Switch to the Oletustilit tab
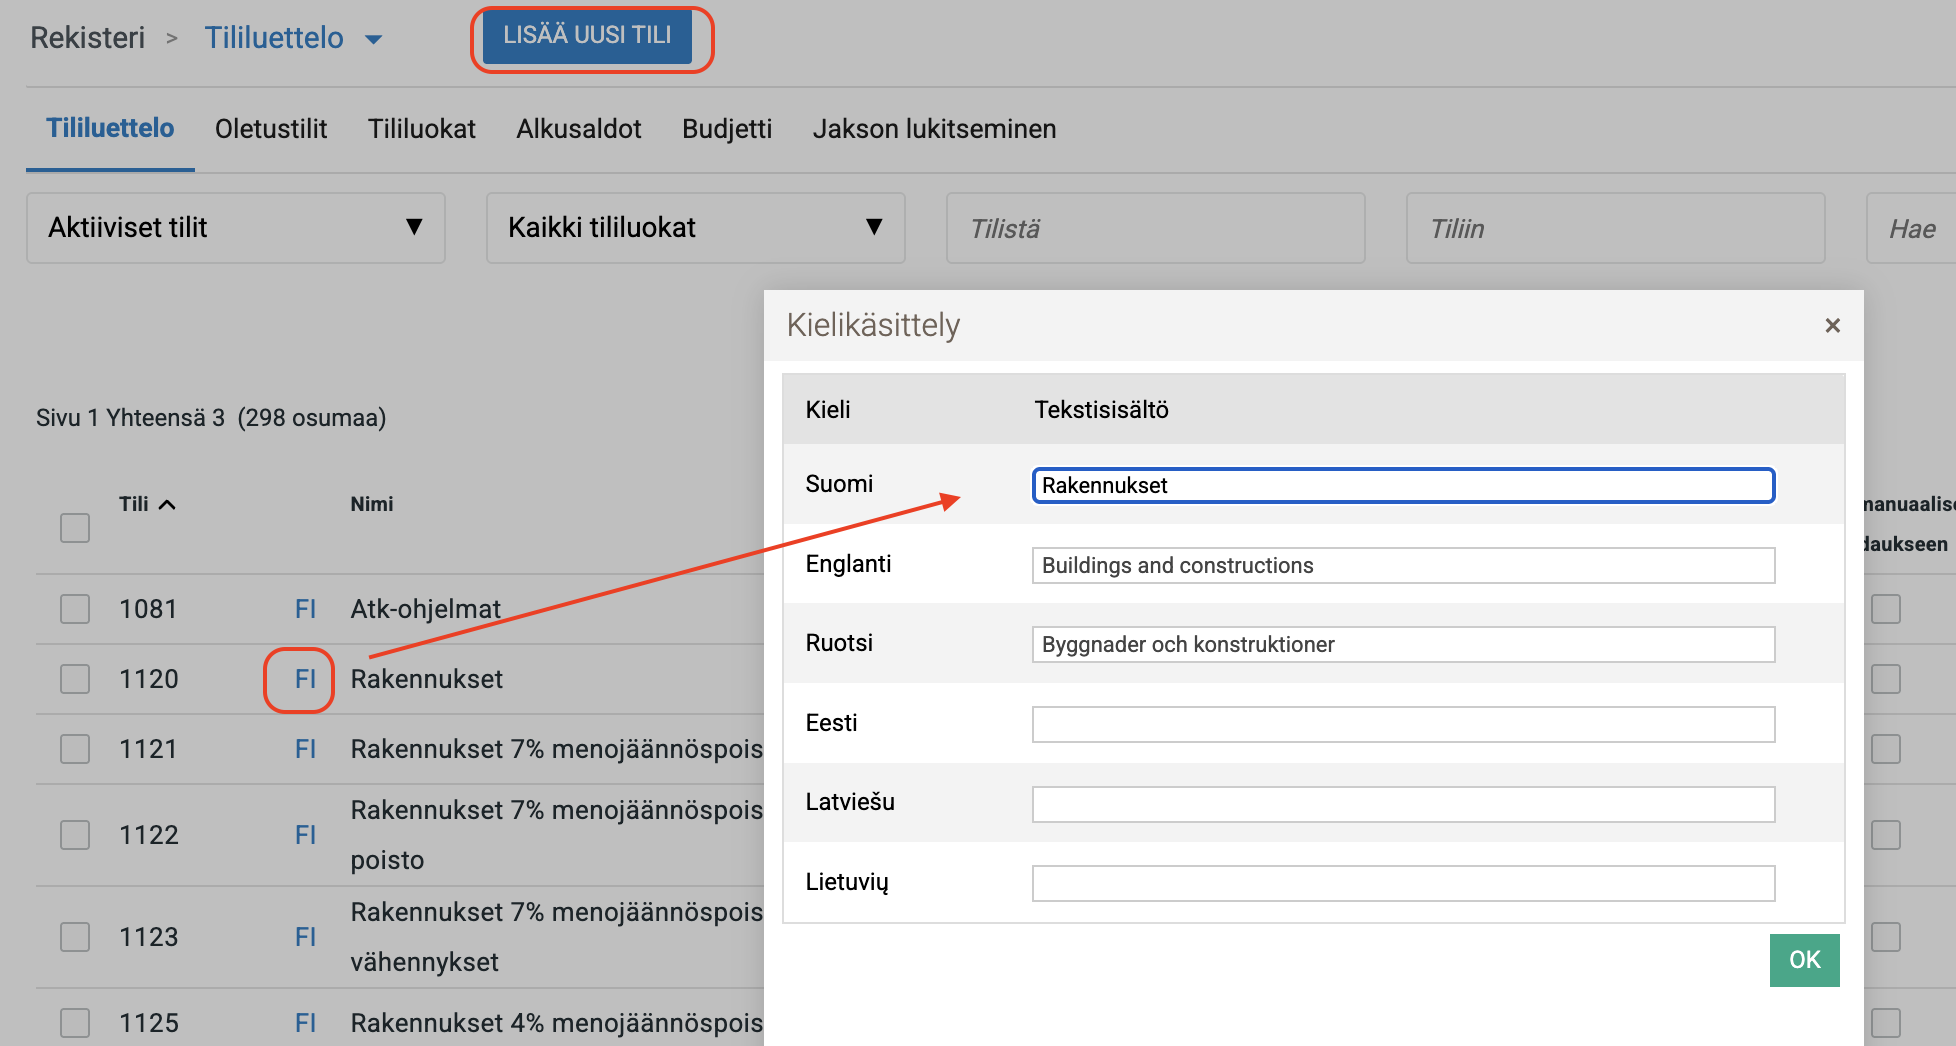1956x1046 pixels. pos(271,129)
